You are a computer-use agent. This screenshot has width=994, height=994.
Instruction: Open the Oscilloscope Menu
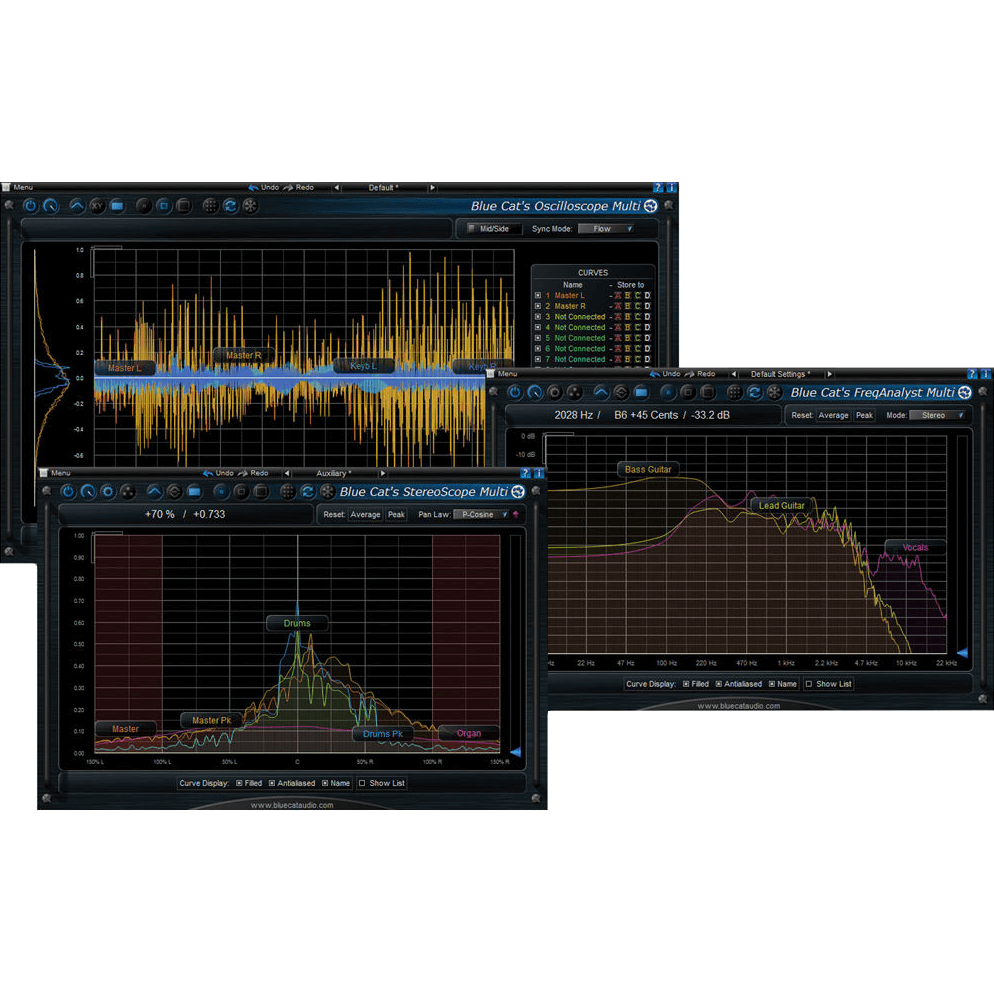click(x=18, y=187)
